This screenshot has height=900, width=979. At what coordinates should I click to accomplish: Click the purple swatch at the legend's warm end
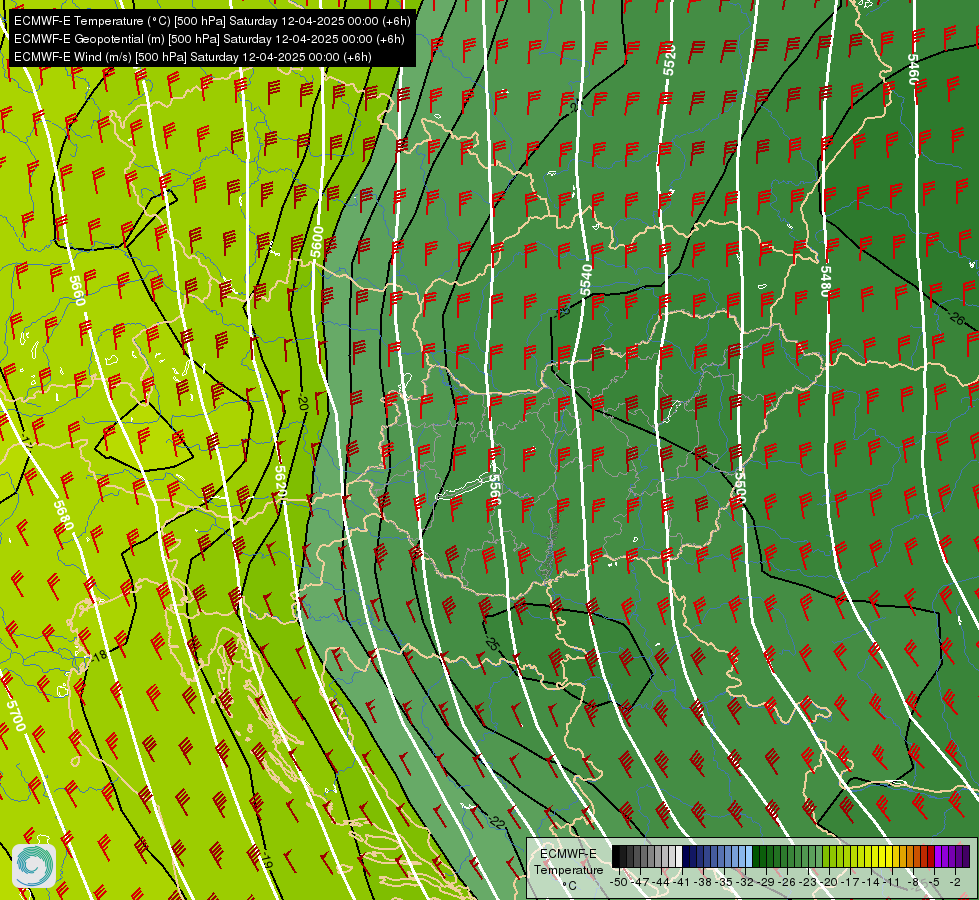pos(966,856)
